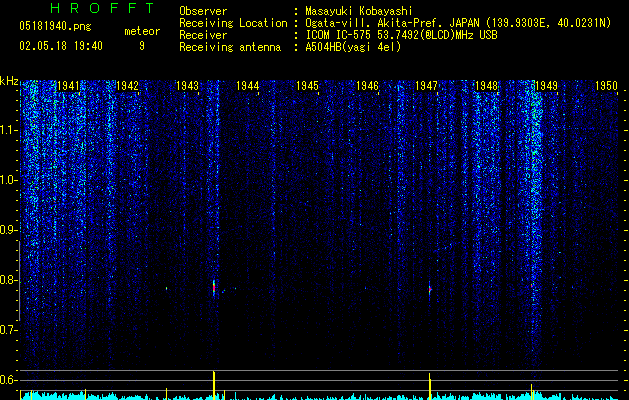
Task: Select the file name 05181940.png
Action: coord(55,27)
